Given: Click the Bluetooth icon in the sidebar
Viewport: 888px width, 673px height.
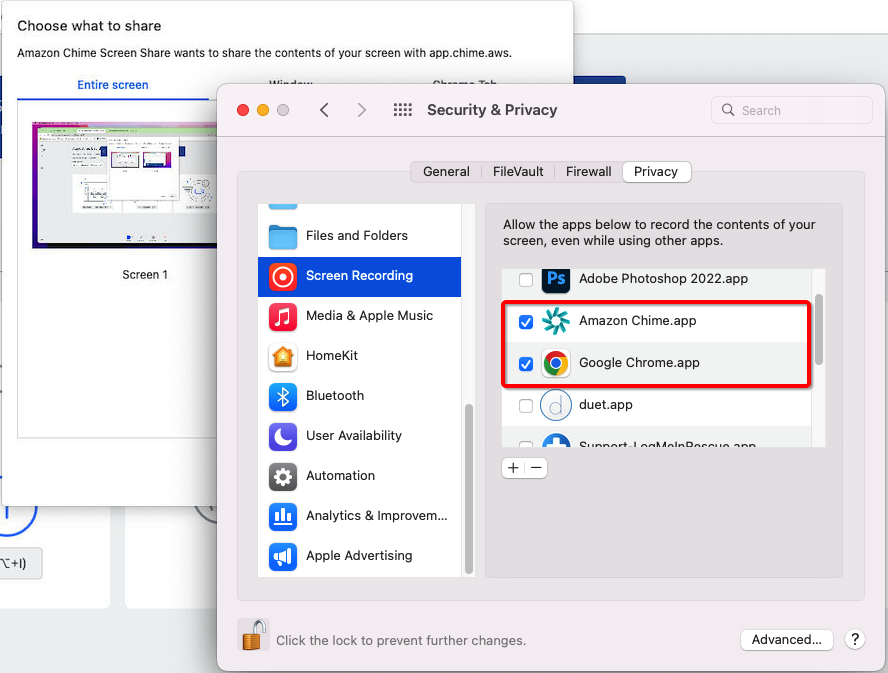Looking at the screenshot, I should coord(283,397).
